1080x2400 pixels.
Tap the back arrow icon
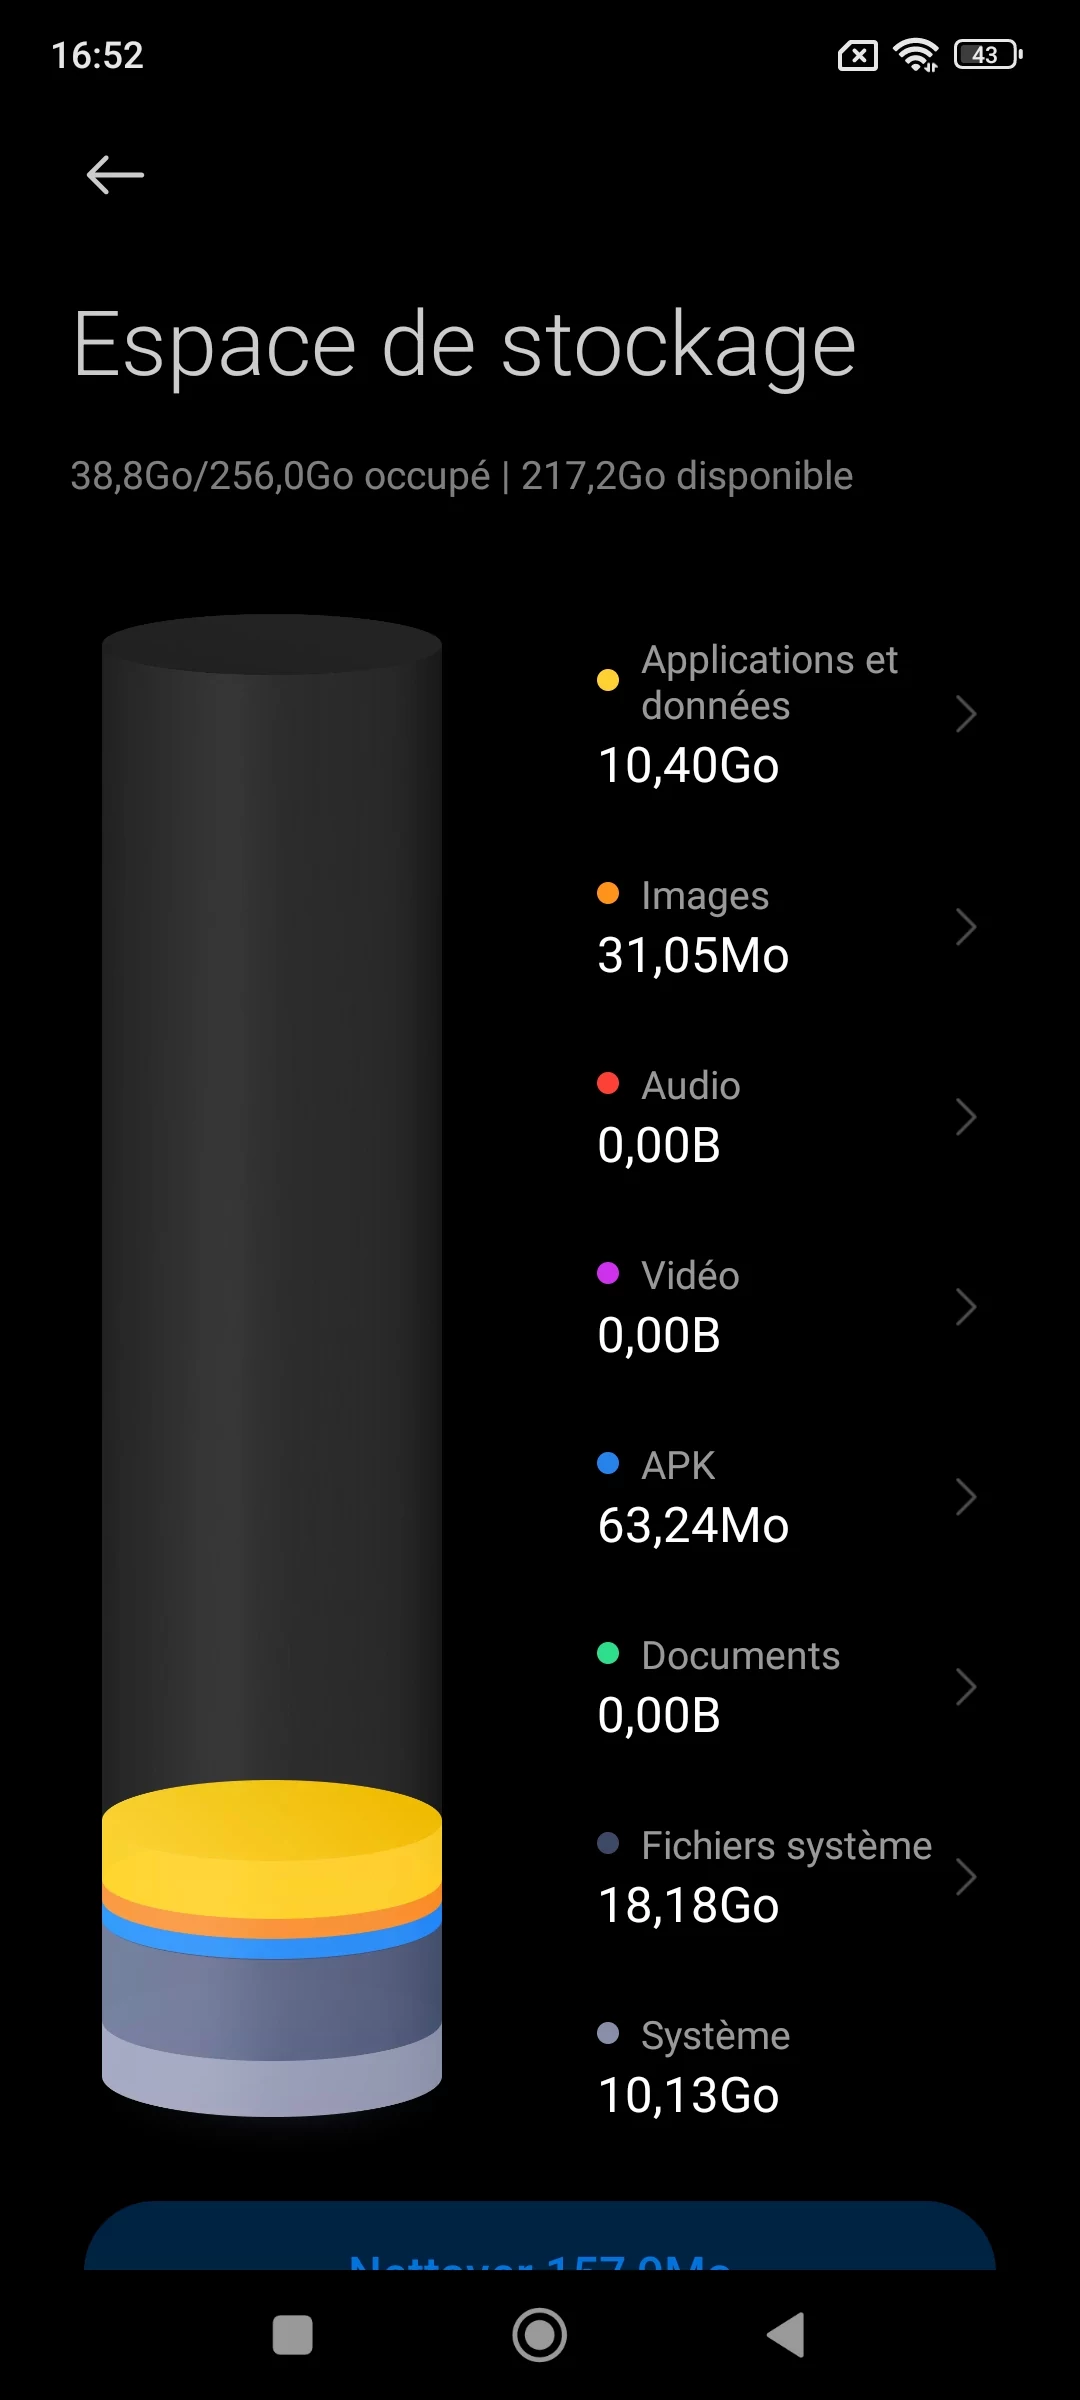tap(115, 175)
